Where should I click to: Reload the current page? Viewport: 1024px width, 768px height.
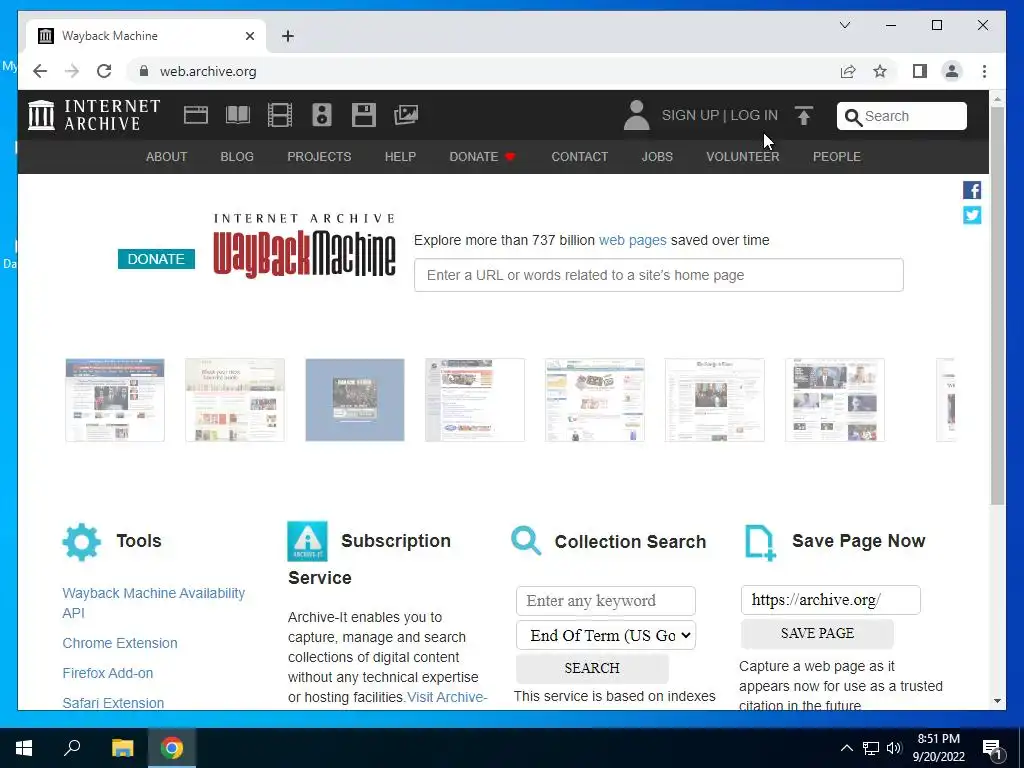coord(104,71)
